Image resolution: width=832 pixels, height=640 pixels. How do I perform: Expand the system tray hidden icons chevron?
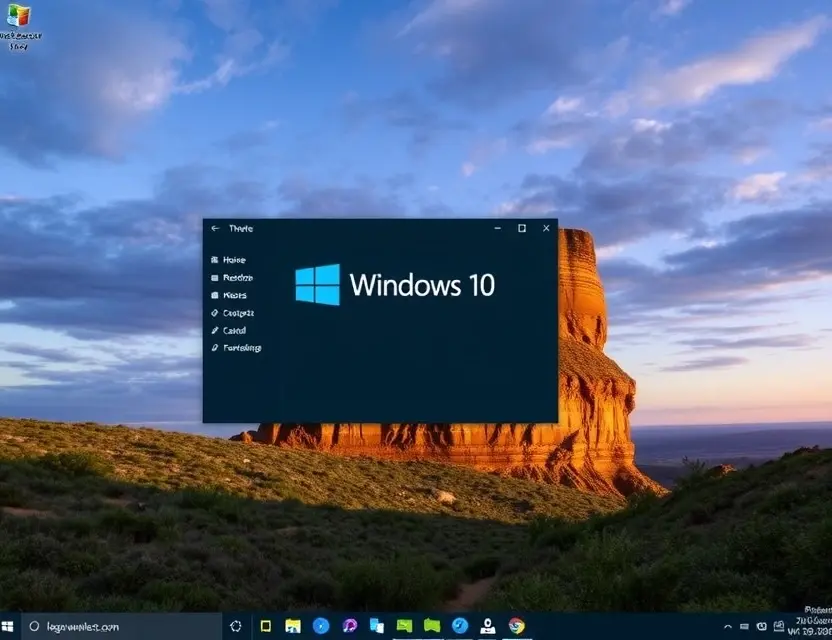tap(728, 627)
